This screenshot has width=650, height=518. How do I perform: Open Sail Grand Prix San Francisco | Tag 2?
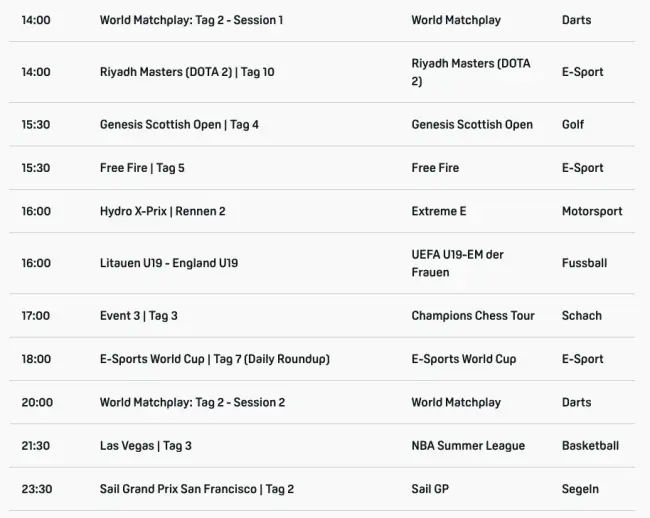(197, 489)
